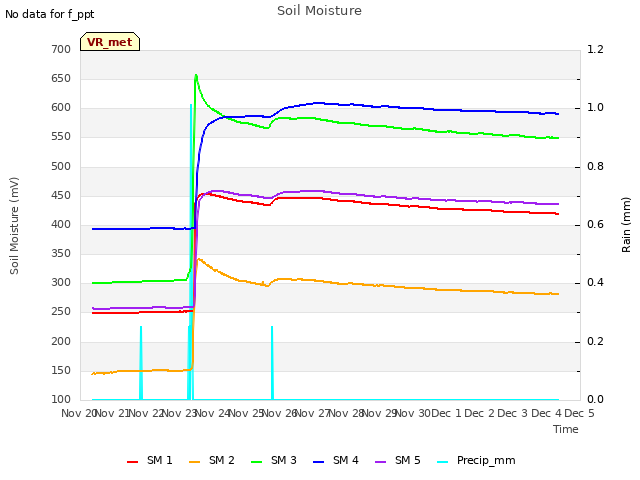
Task: Click the 0.0 tick label on rain axis
Action: (x=595, y=399)
